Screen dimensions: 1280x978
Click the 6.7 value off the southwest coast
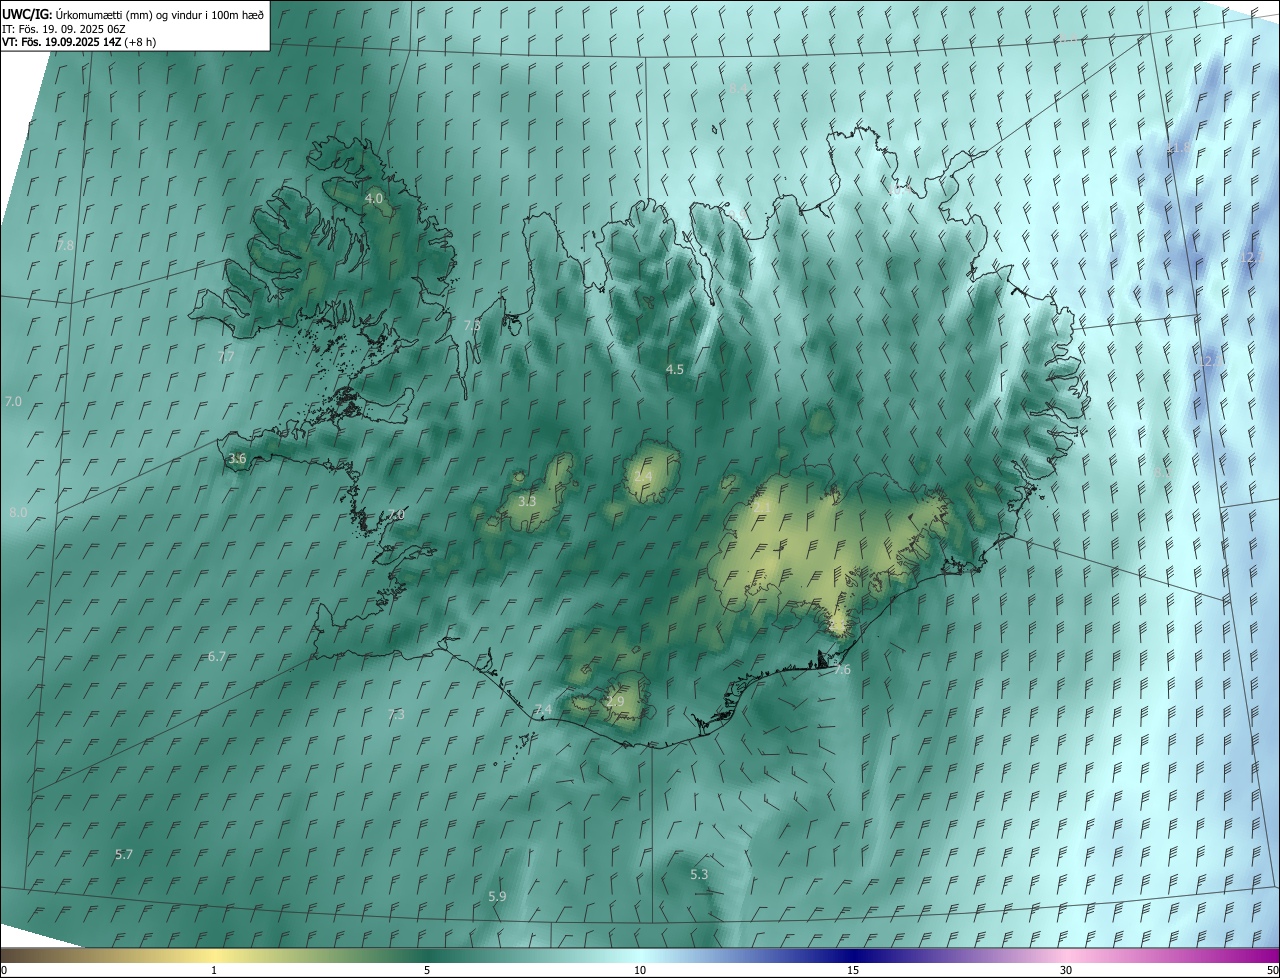pyautogui.click(x=217, y=657)
